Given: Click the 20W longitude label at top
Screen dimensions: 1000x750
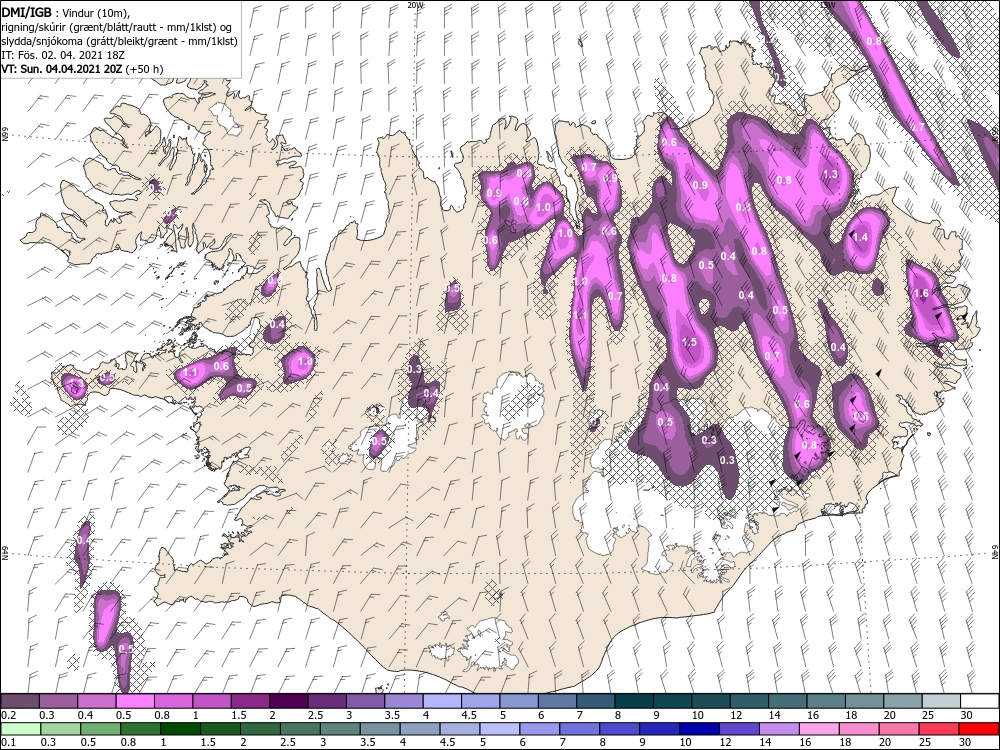Looking at the screenshot, I should coord(415,4).
